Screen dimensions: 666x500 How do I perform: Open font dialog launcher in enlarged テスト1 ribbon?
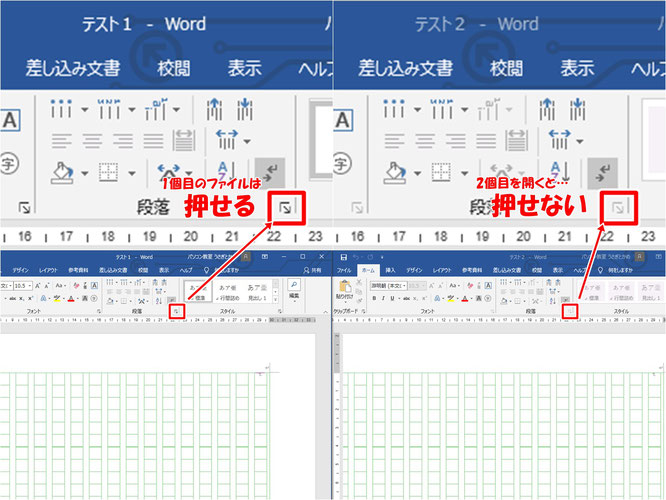coord(24,208)
